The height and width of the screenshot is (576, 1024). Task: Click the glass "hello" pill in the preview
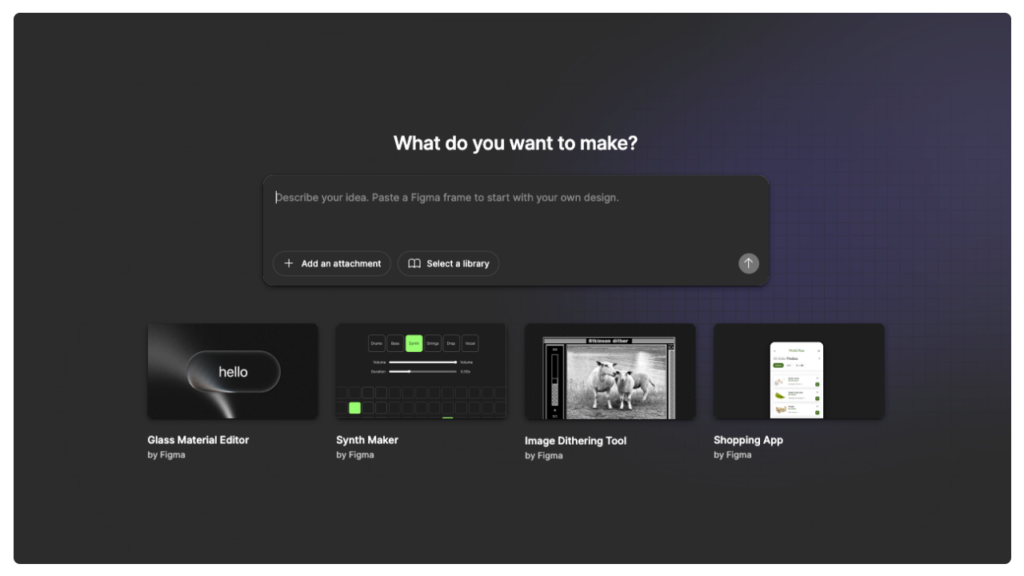click(x=233, y=372)
